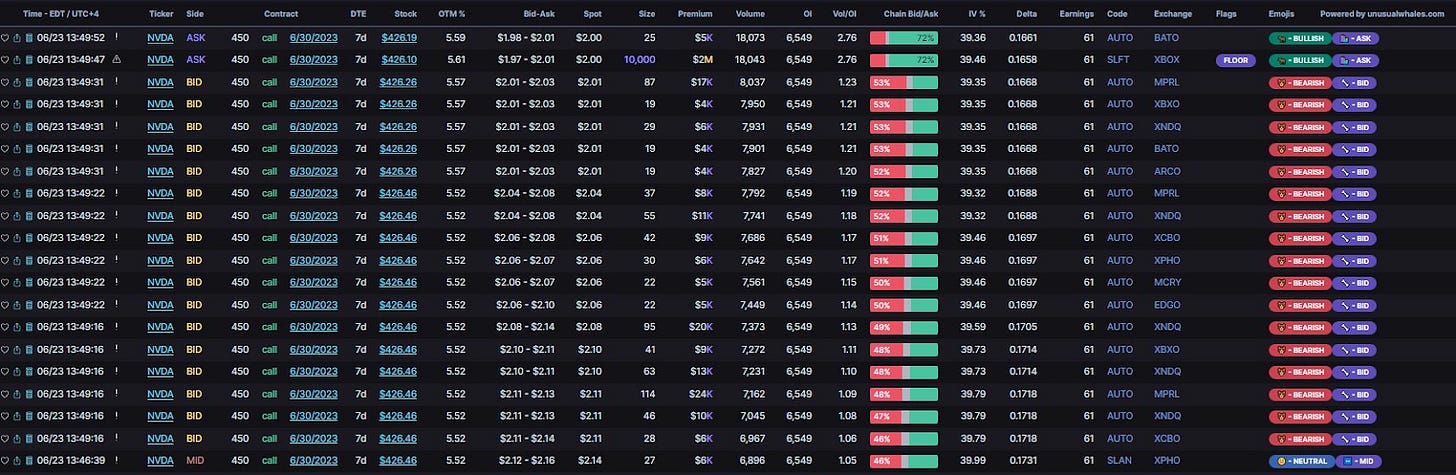The height and width of the screenshot is (475, 1456).
Task: Open calculator icon on 13:46:39 row
Action: (x=29, y=460)
